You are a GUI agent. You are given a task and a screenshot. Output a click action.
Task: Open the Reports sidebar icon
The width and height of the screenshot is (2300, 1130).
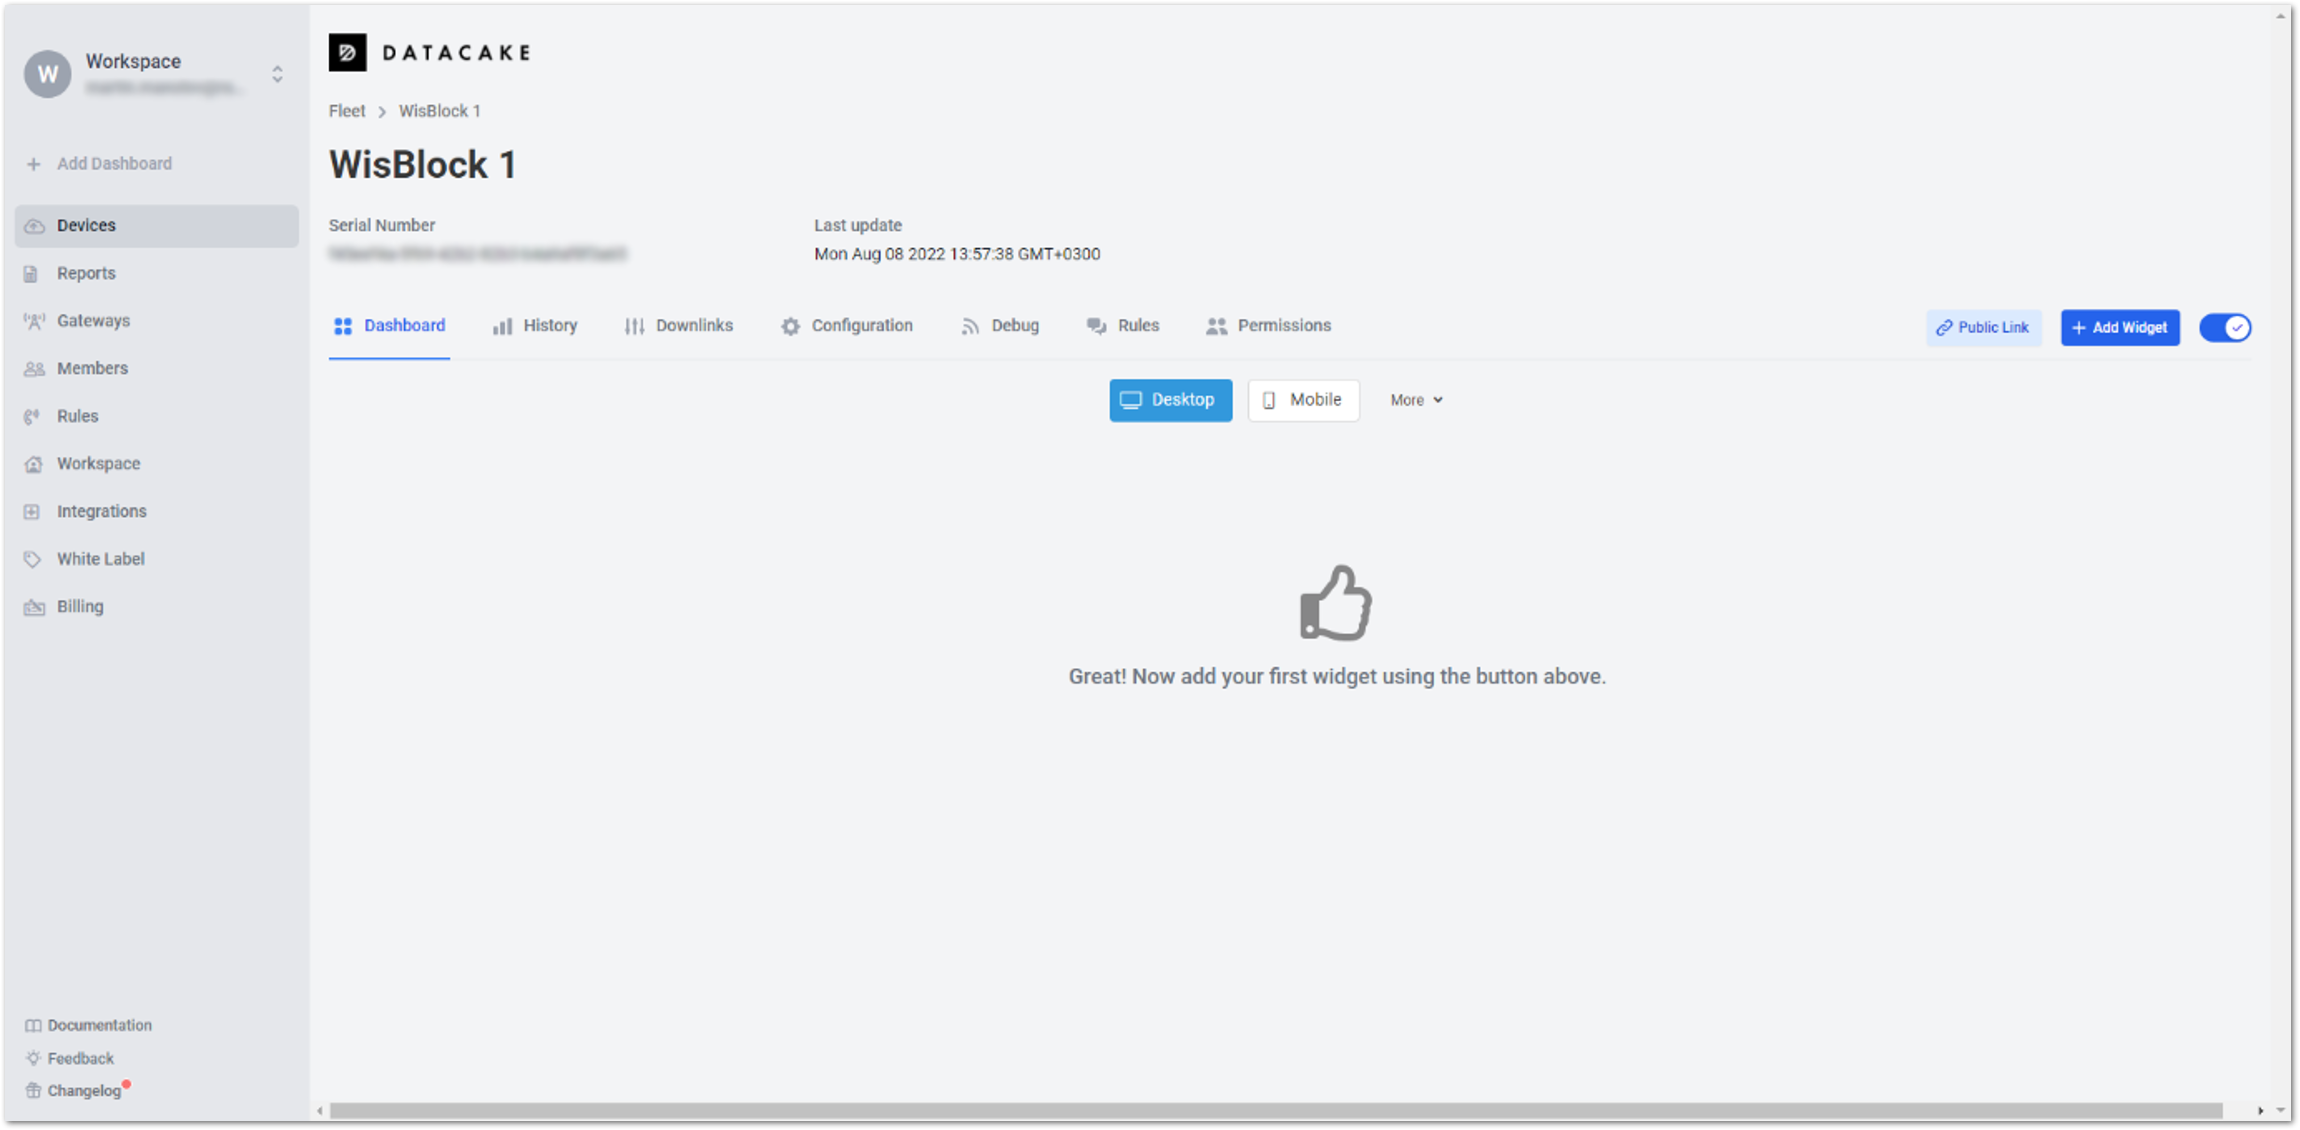point(32,274)
